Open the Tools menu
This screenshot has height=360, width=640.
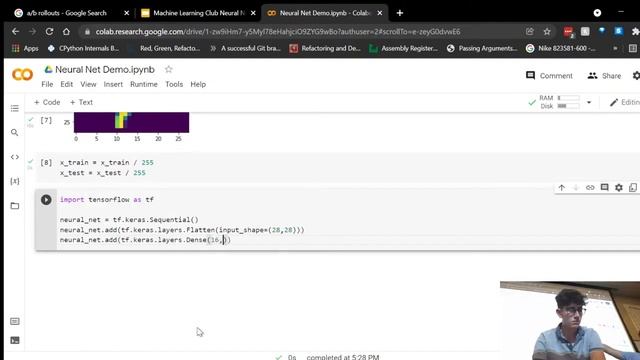click(174, 84)
